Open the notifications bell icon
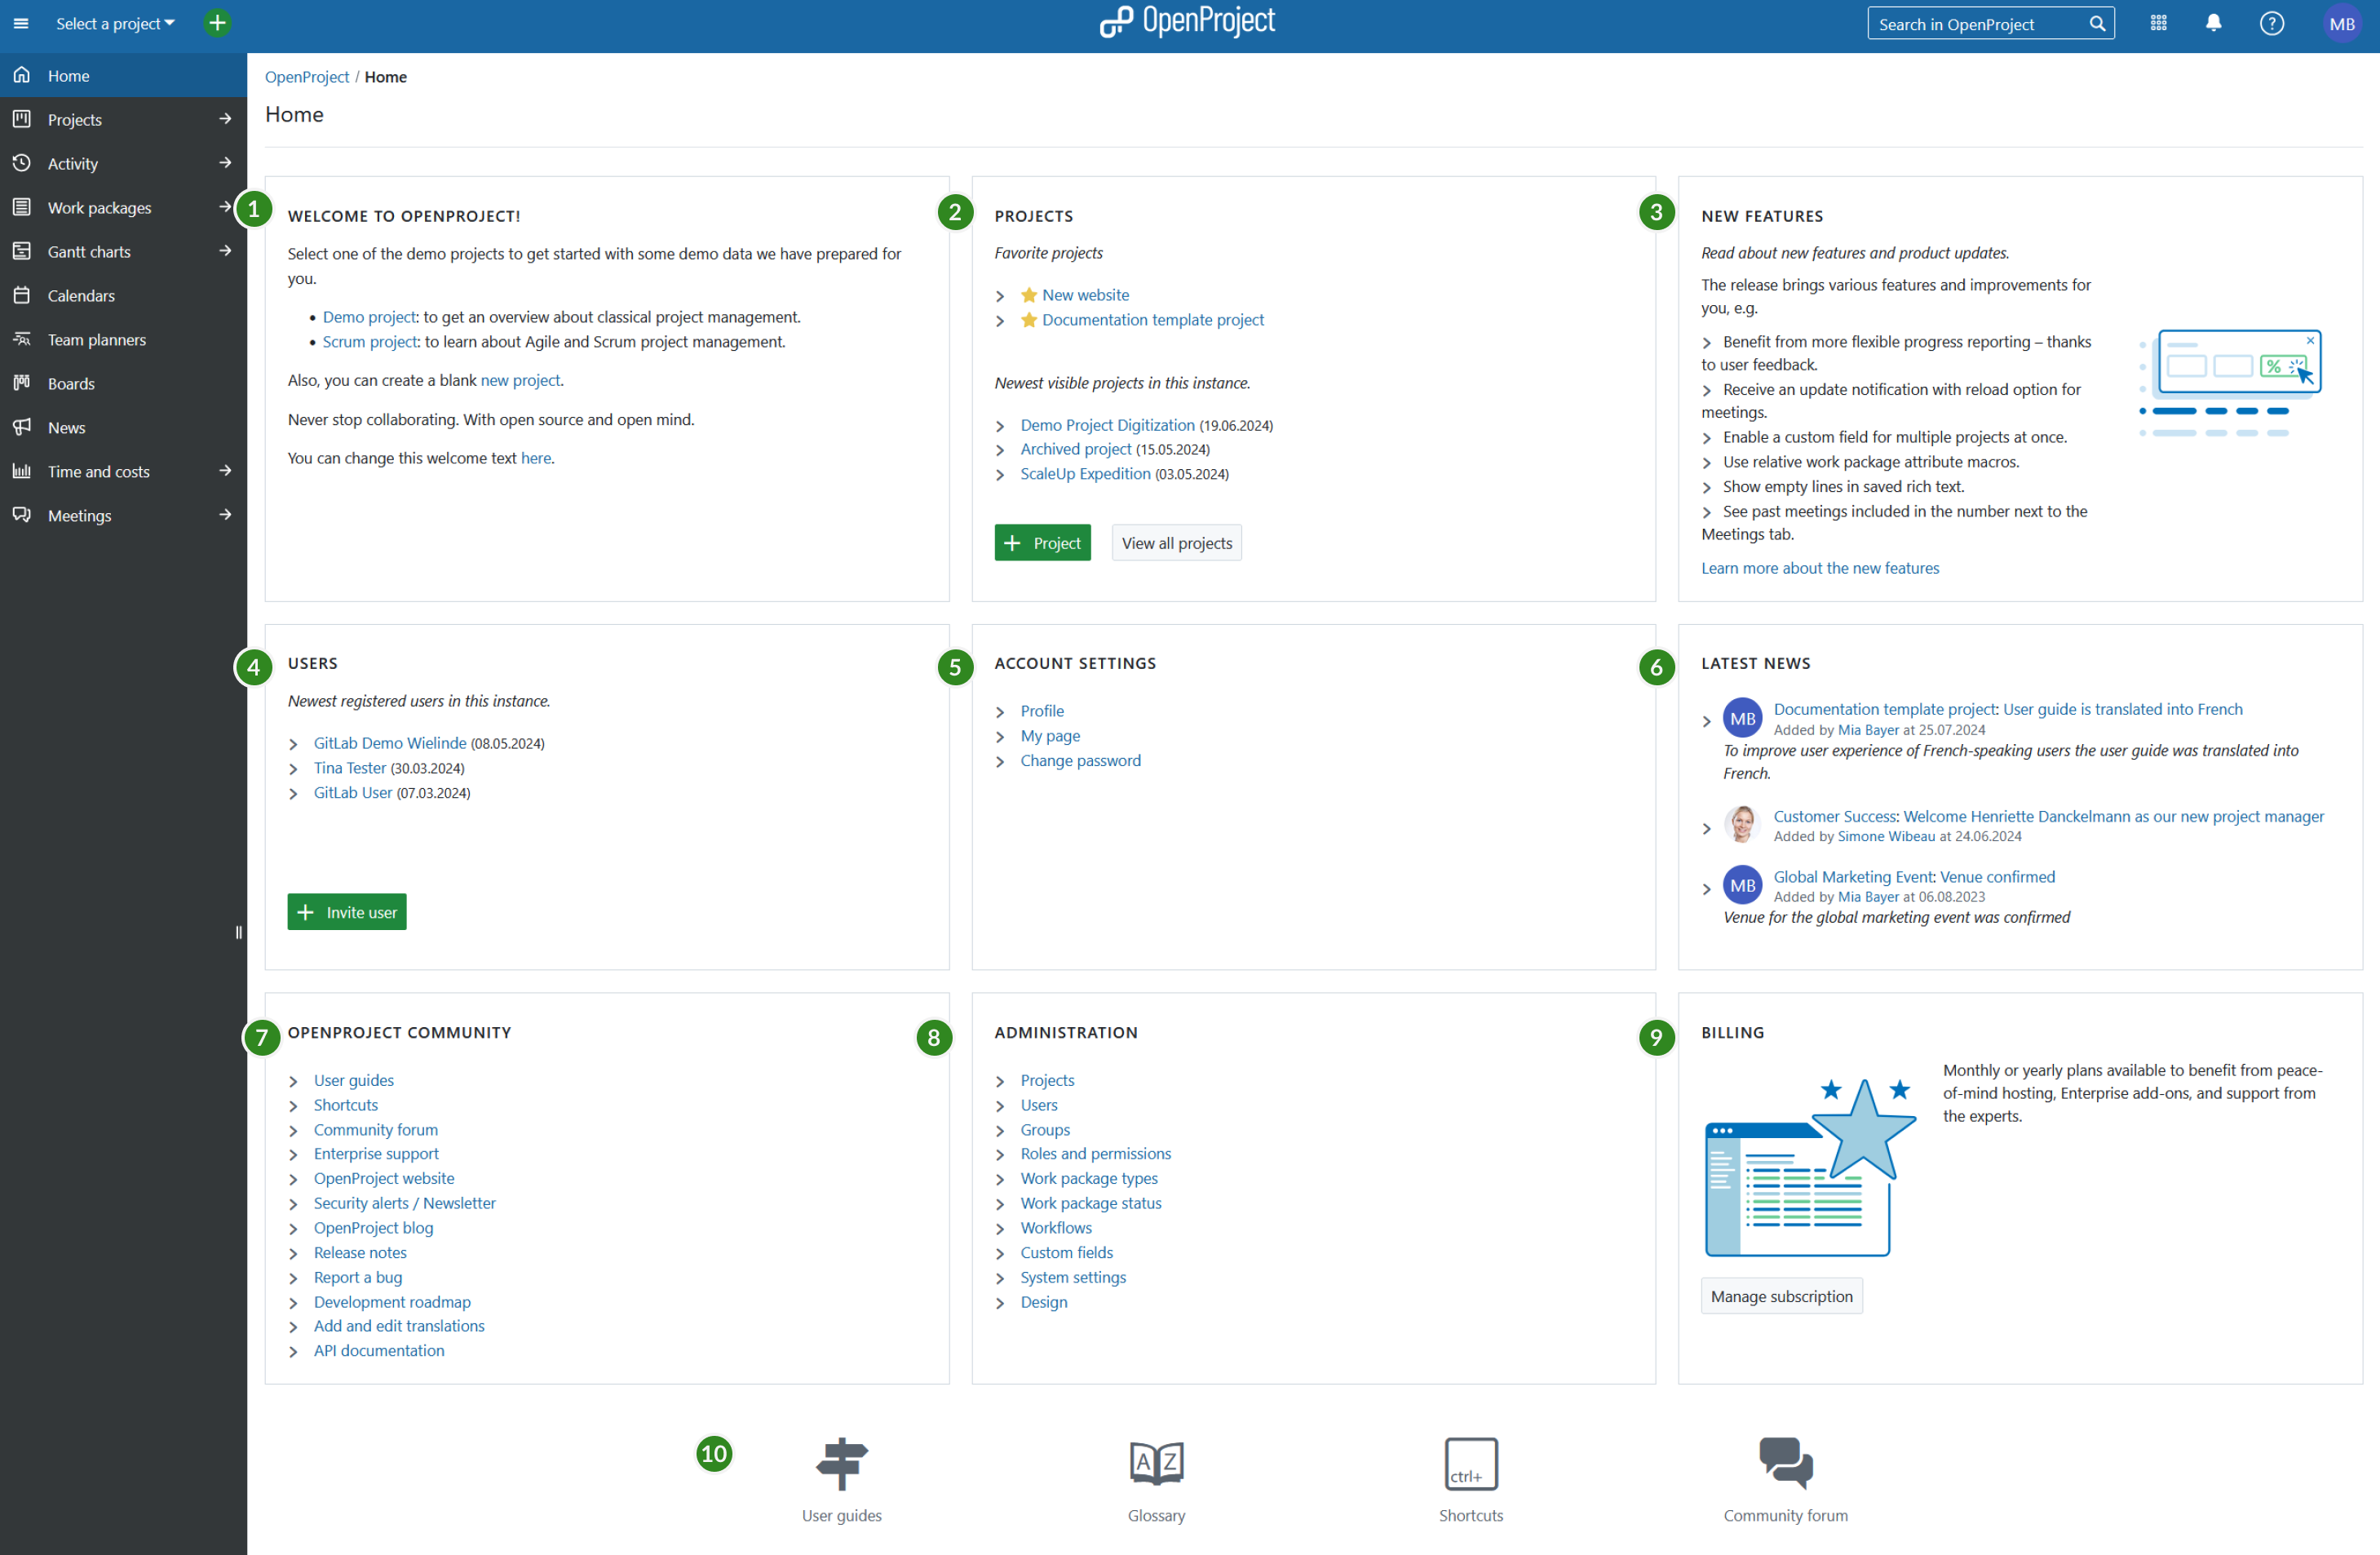The height and width of the screenshot is (1555, 2380). [2213, 23]
